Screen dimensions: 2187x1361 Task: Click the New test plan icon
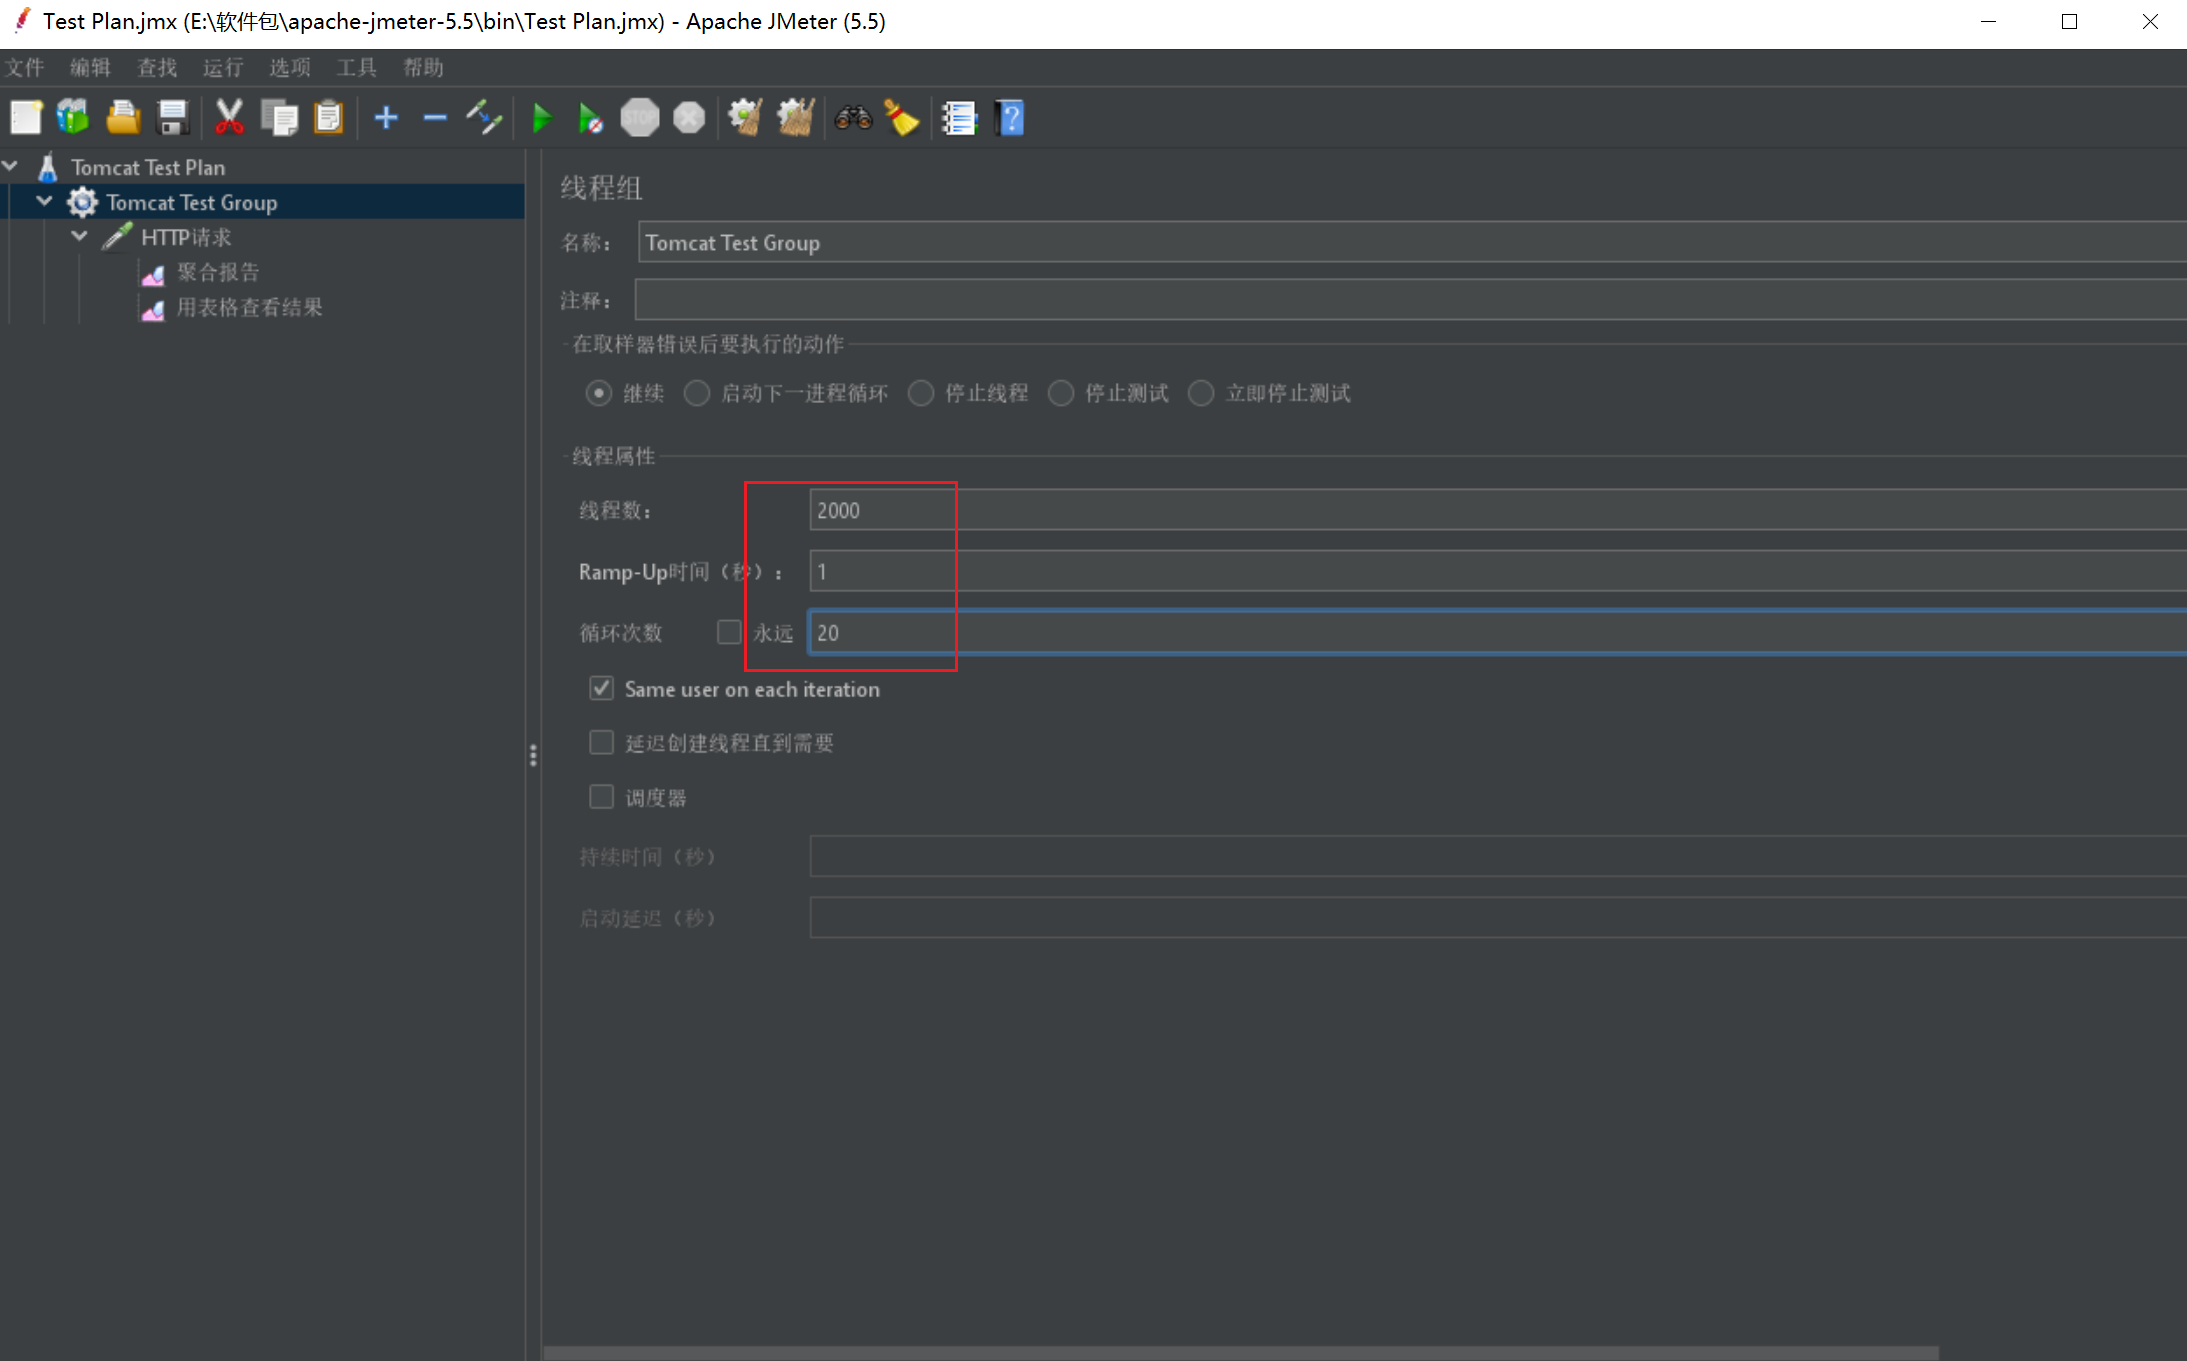(26, 118)
